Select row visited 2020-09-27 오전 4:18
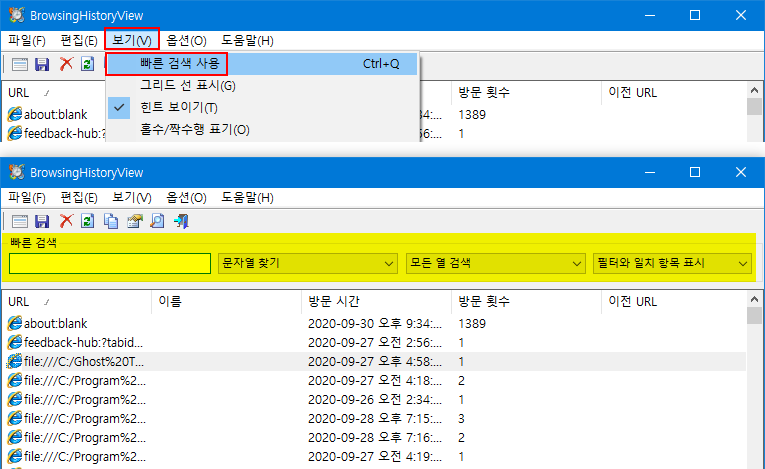Screen dimensions: 765x469 [x=374, y=381]
